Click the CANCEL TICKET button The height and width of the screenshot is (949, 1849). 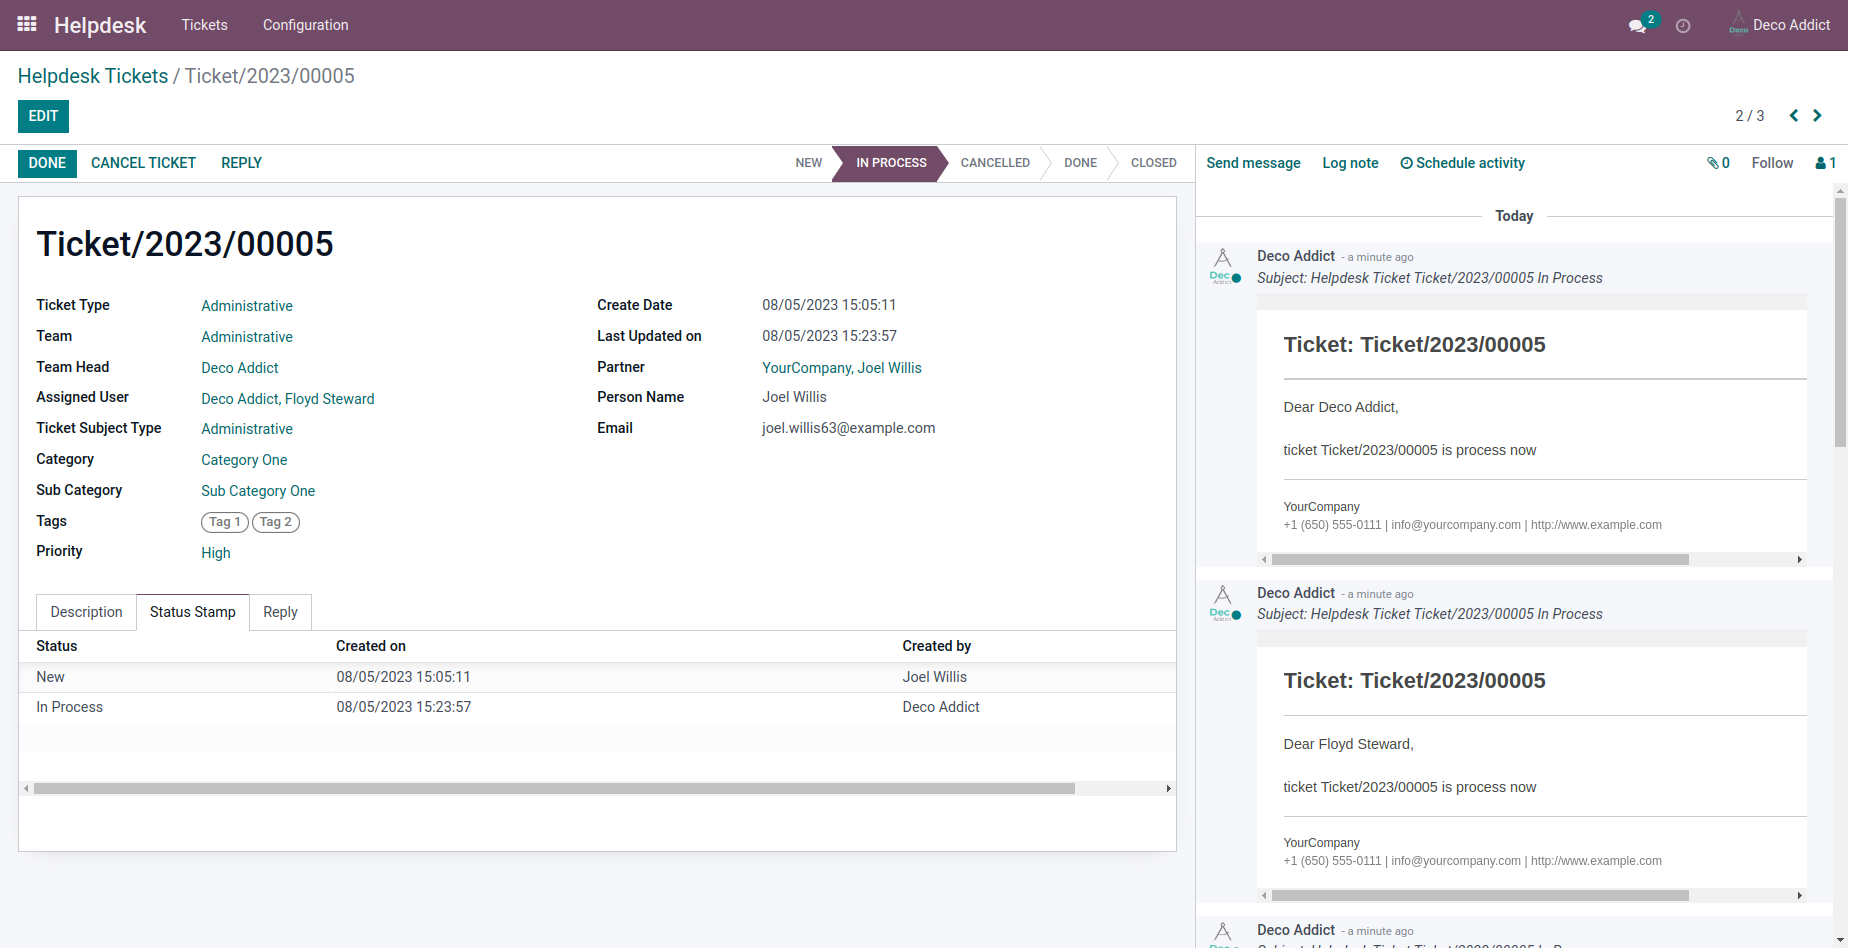[144, 163]
